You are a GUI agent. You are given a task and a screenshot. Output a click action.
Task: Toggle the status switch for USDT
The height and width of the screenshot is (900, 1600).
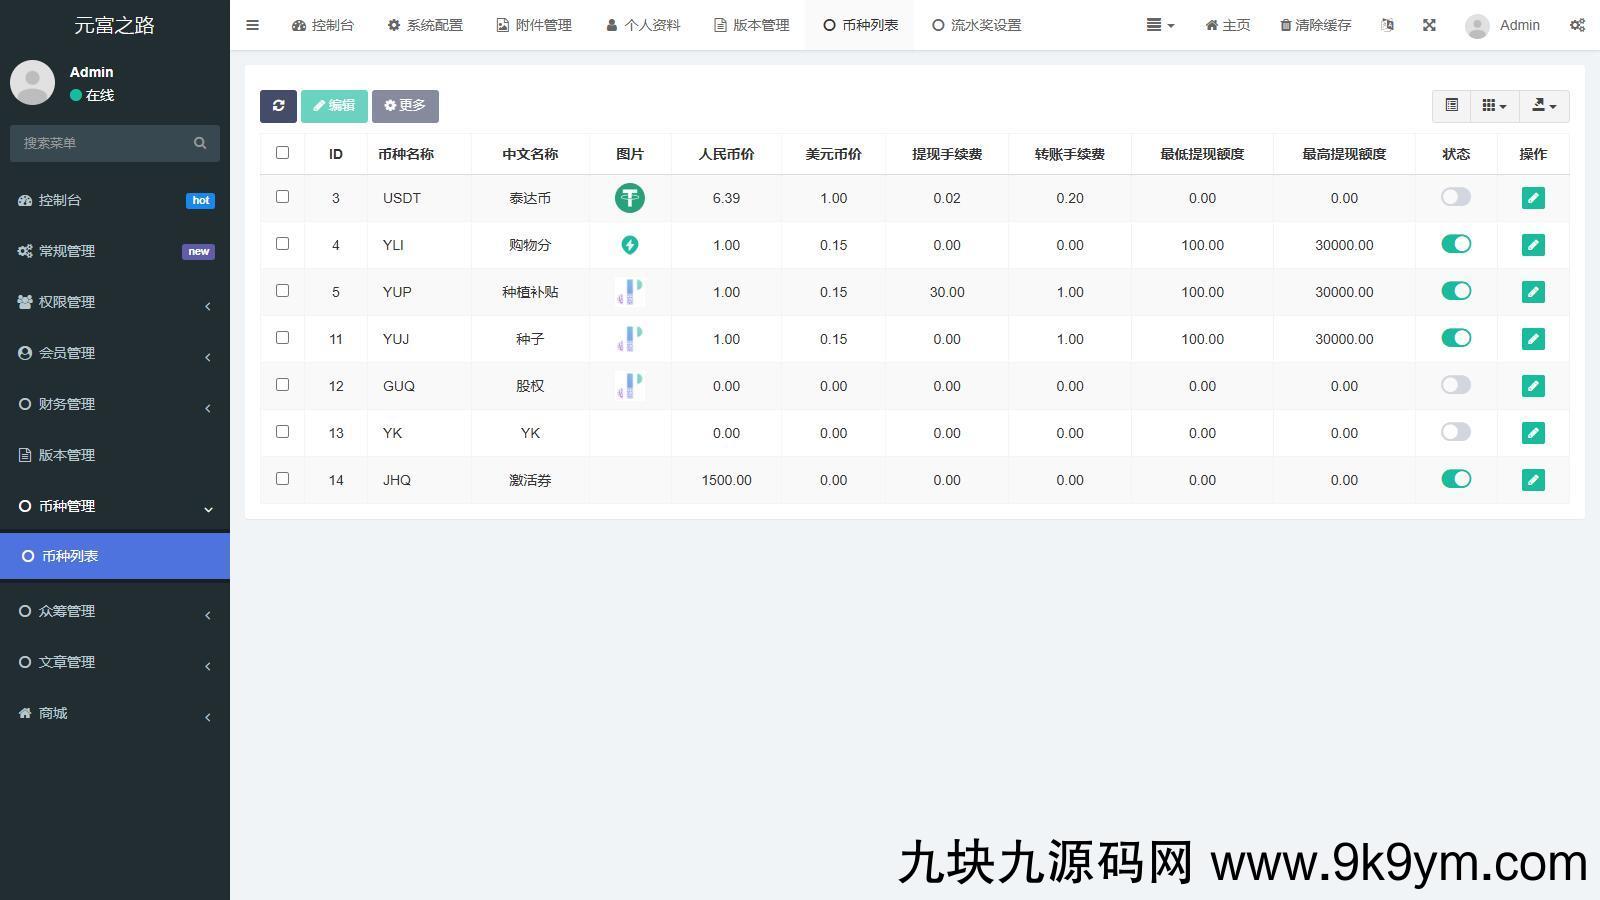point(1456,197)
